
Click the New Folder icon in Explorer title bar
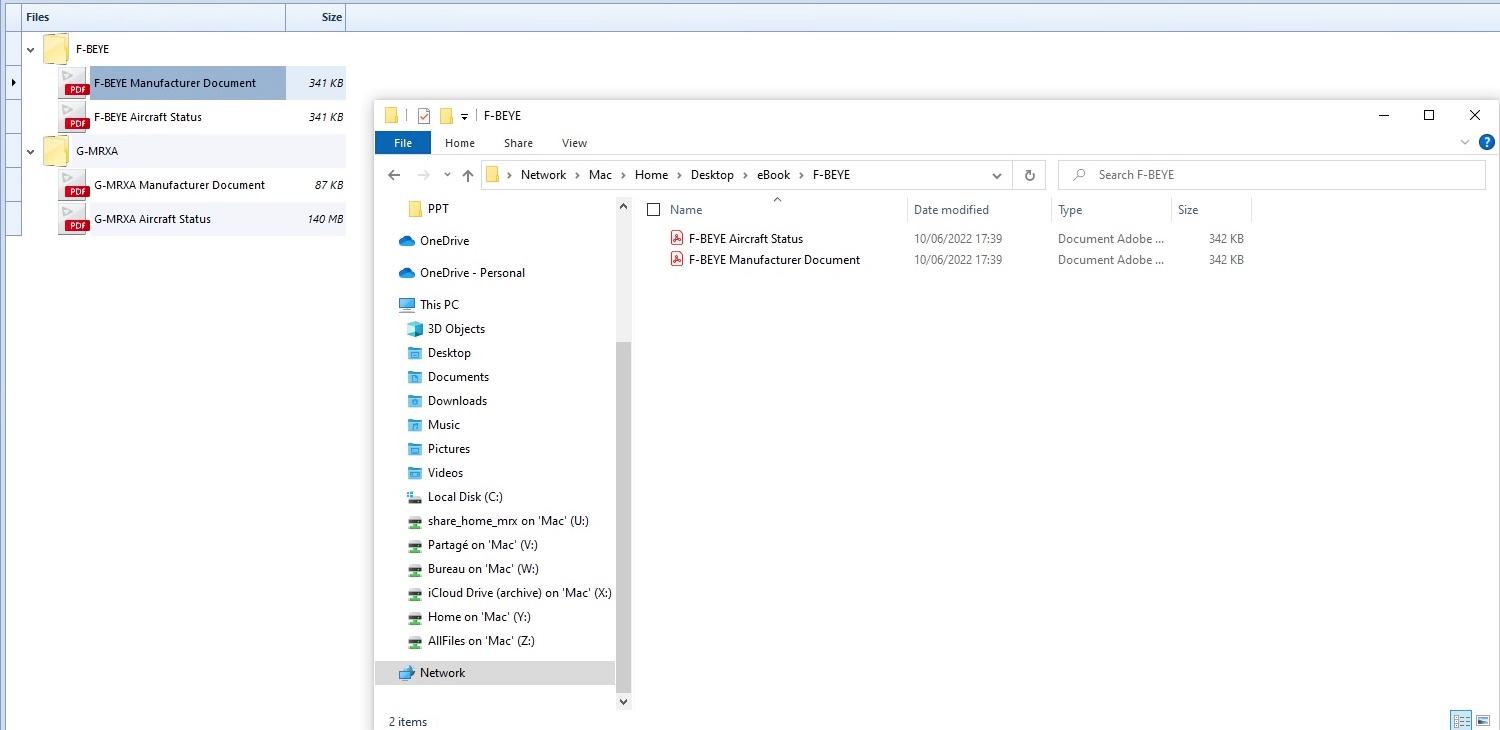click(x=446, y=116)
